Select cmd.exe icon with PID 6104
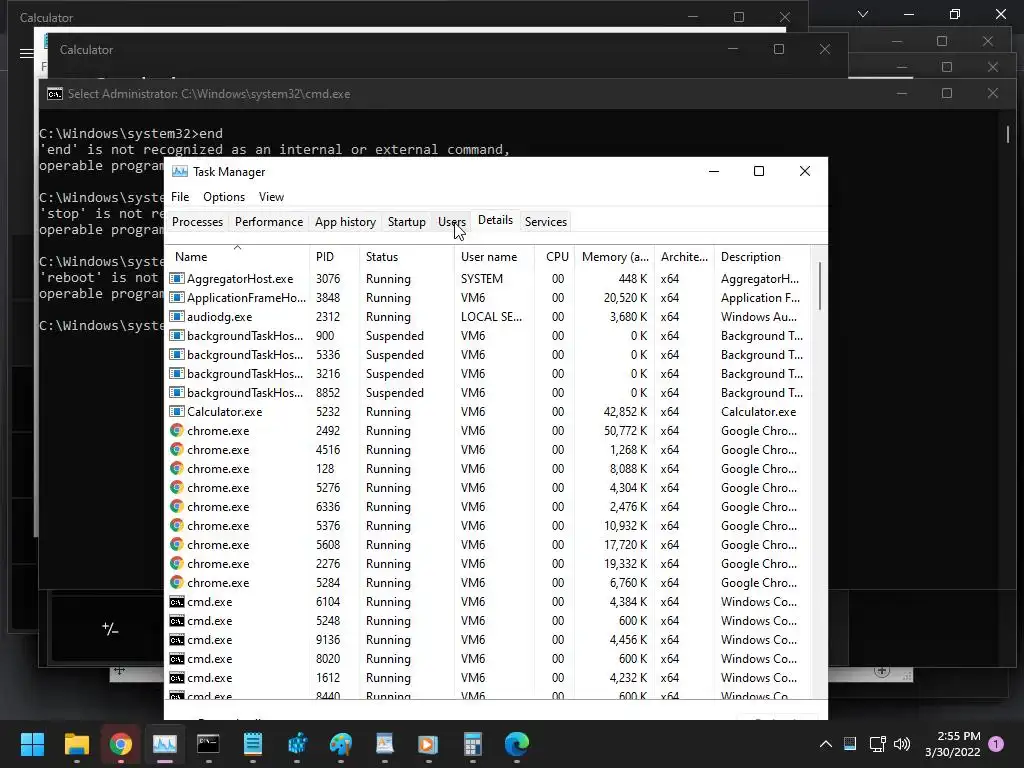The image size is (1024, 768). pos(176,601)
